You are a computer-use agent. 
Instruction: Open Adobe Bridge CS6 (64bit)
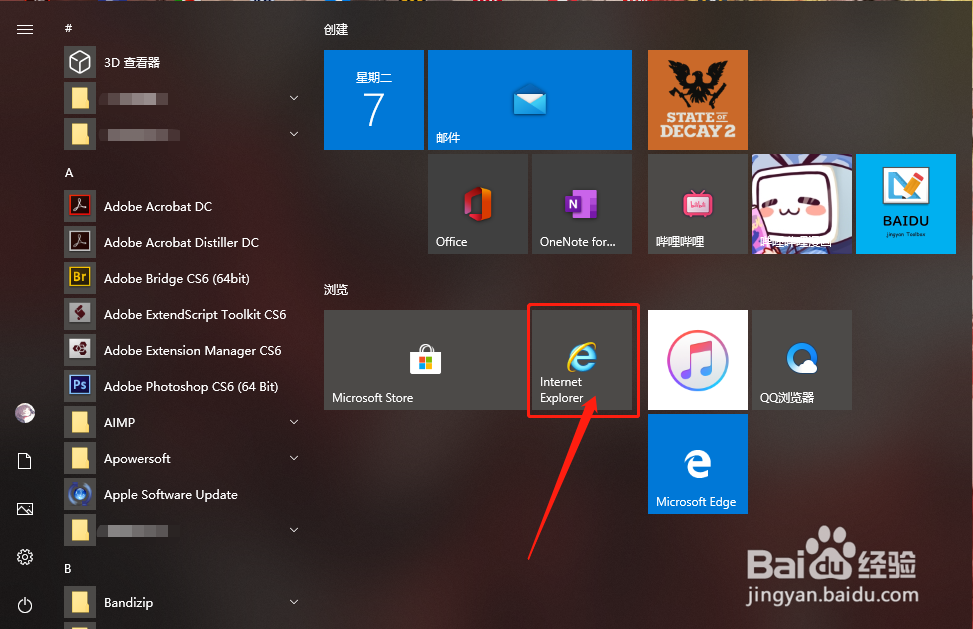(182, 279)
